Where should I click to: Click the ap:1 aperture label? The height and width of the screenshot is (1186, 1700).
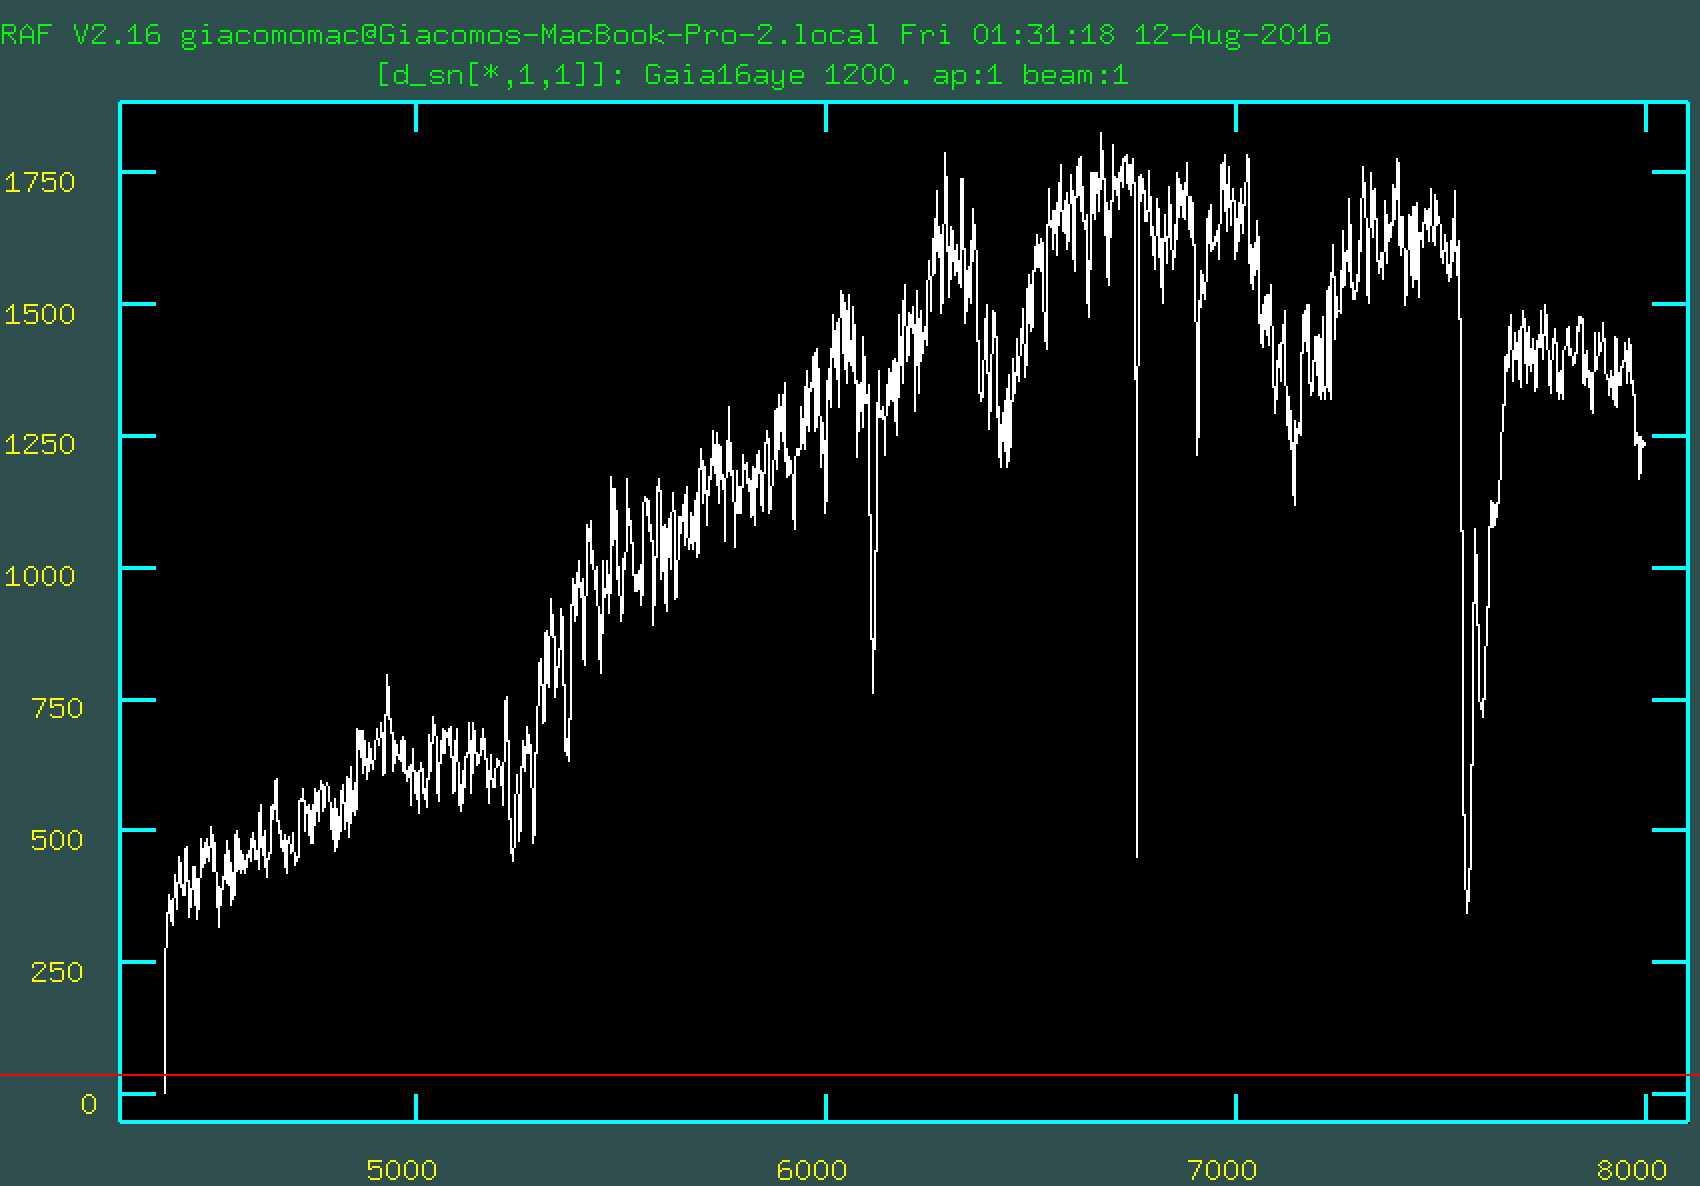tap(967, 75)
